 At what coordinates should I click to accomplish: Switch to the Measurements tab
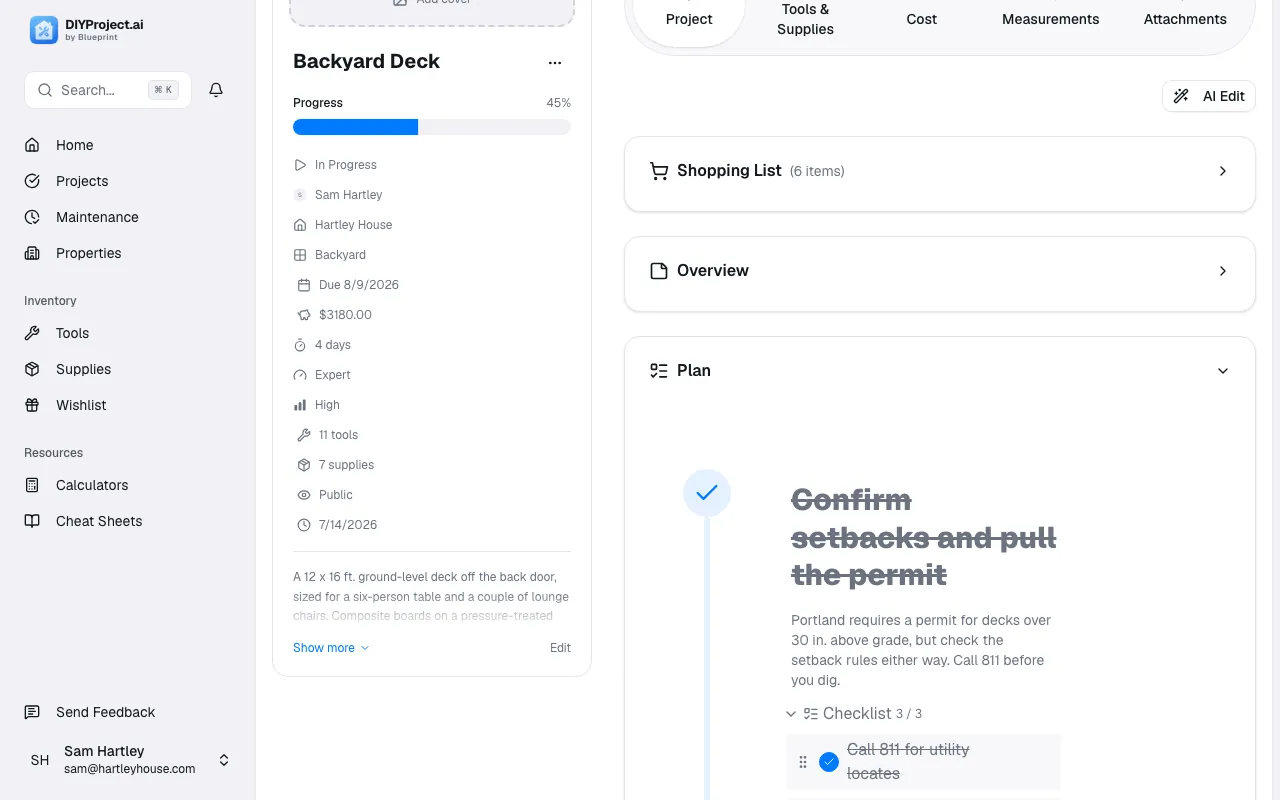click(x=1050, y=19)
